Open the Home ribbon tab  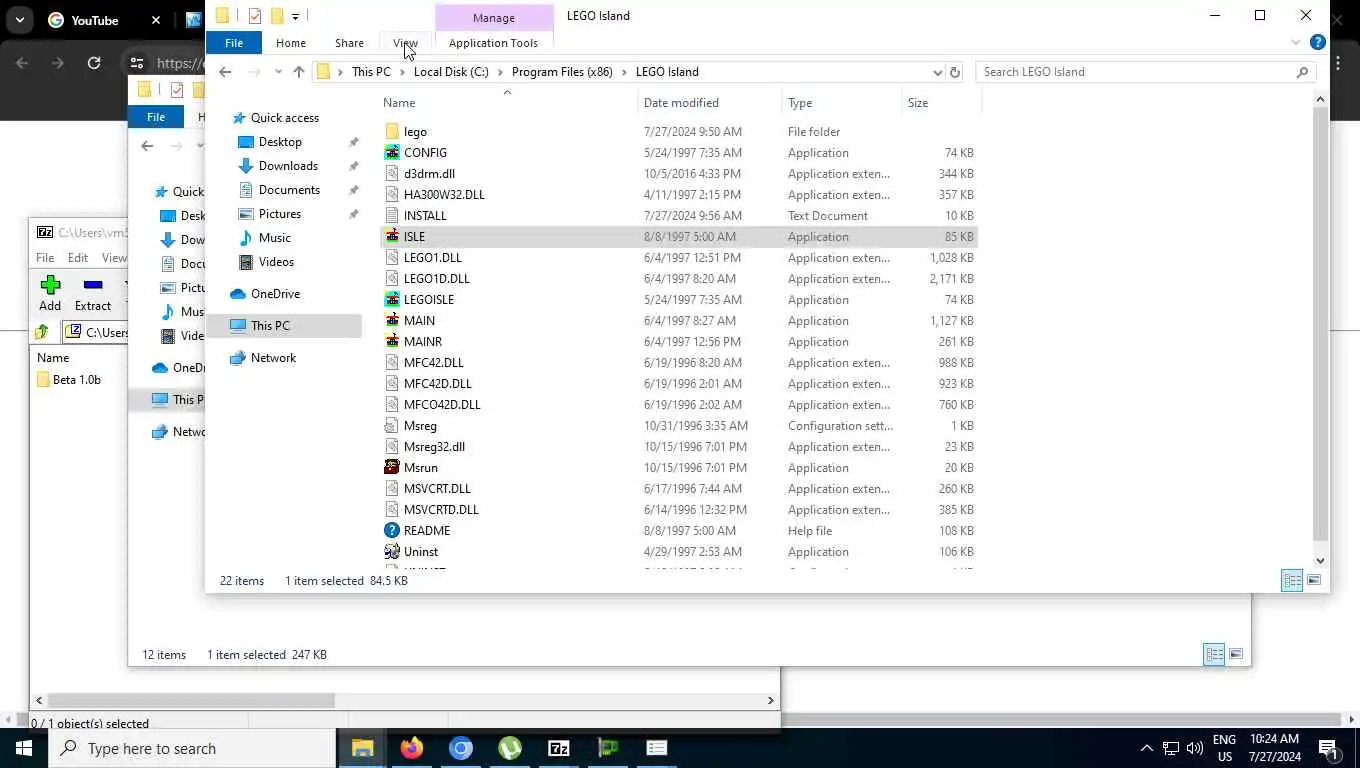[291, 43]
